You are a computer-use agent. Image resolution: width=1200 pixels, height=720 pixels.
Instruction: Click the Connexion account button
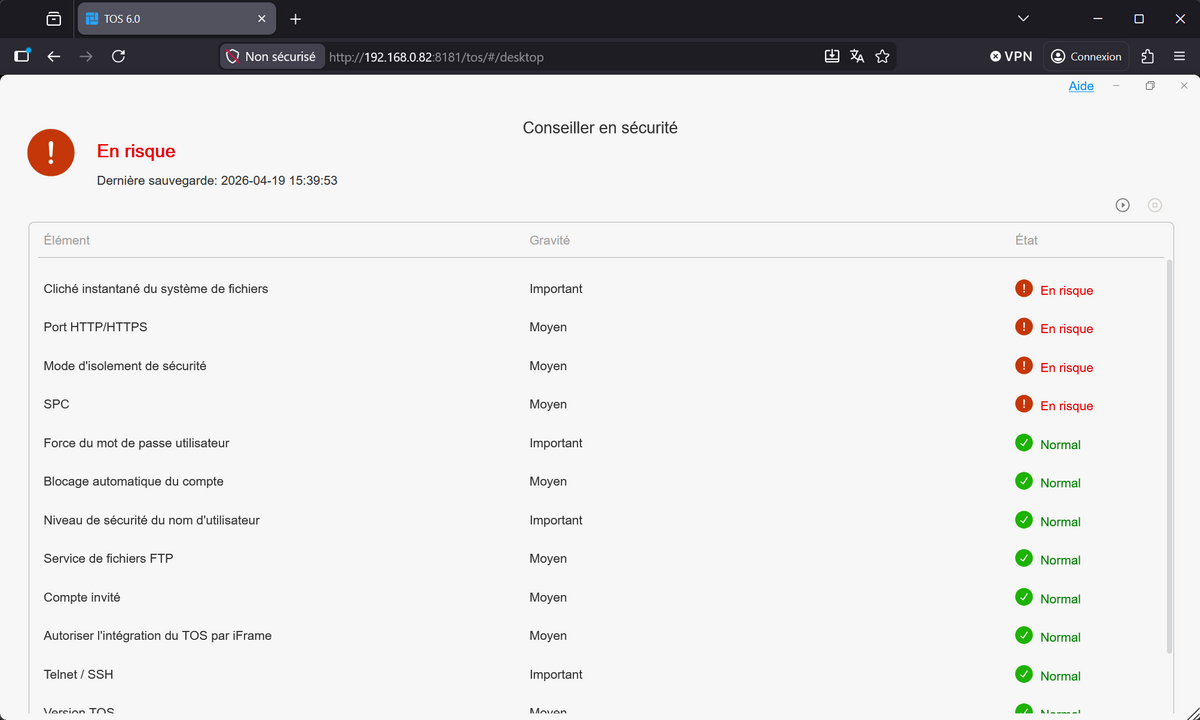point(1086,57)
